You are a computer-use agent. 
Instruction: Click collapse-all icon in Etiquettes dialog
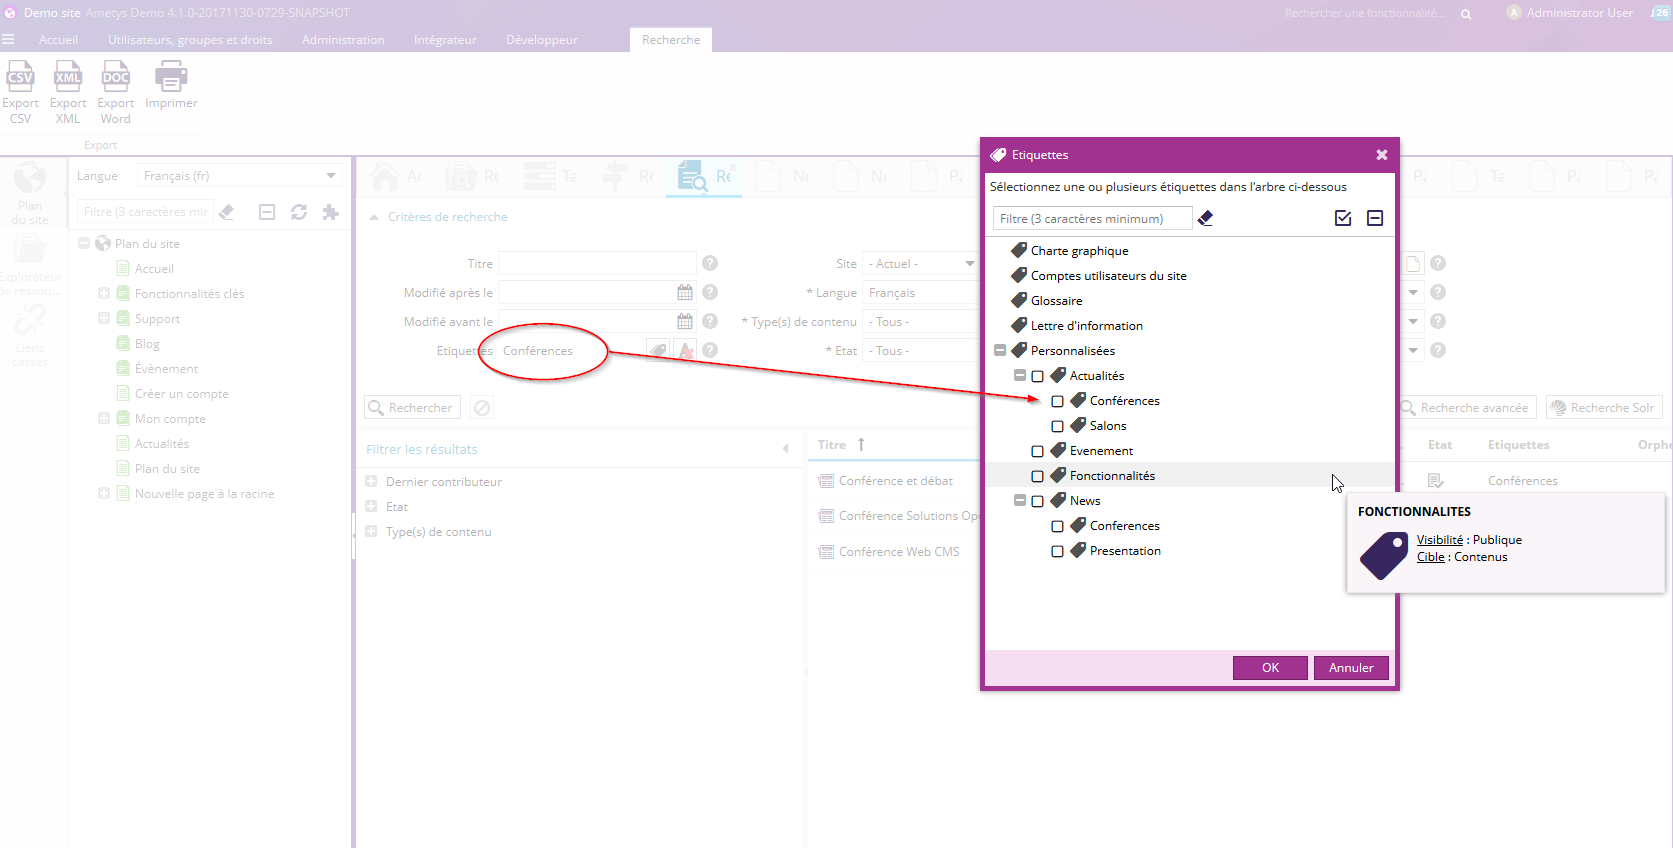click(x=1375, y=218)
